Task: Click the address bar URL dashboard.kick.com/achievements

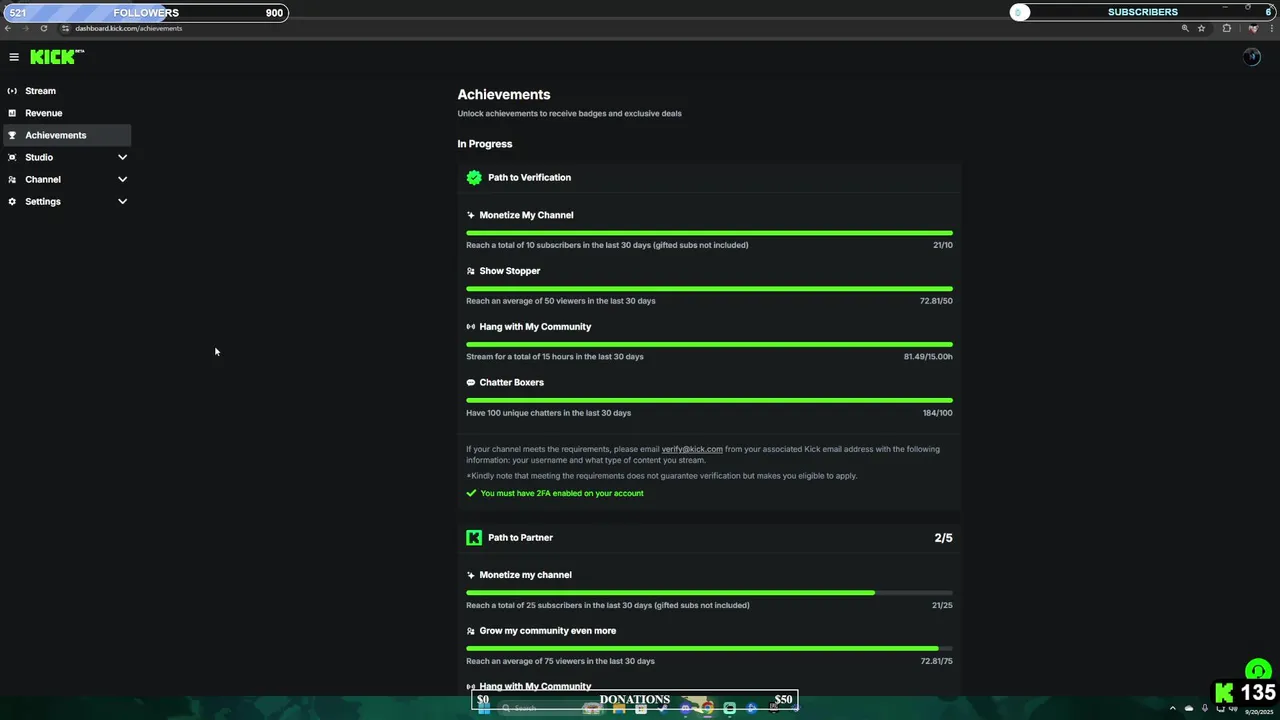Action: (x=128, y=28)
